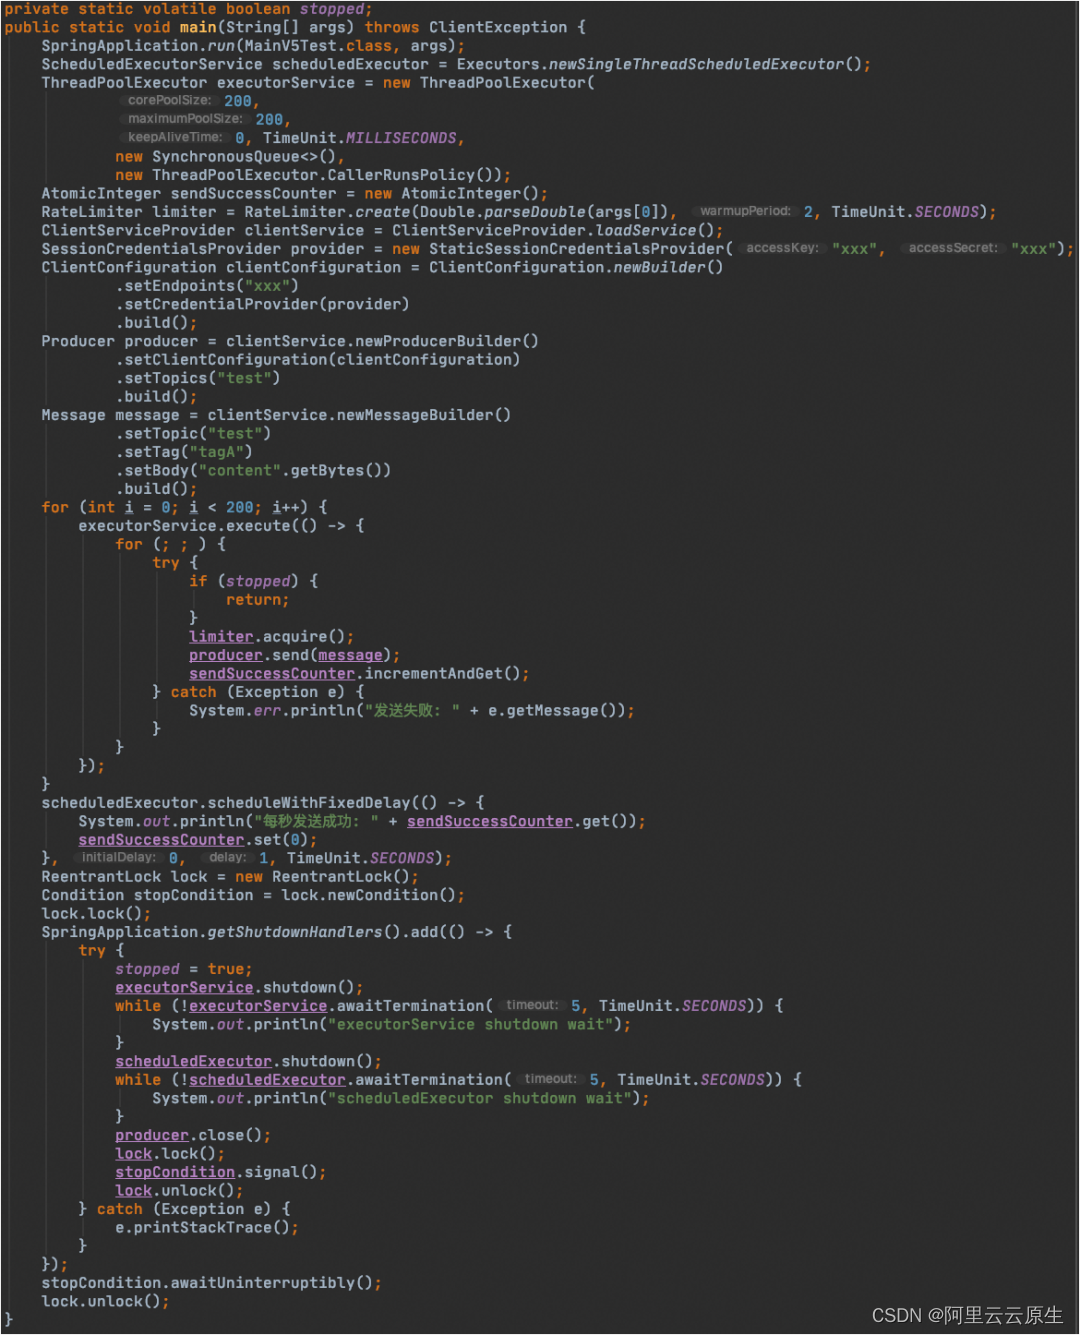Click the '.setCredentialProvider(provider)' line
This screenshot has width=1080, height=1335.
click(262, 304)
